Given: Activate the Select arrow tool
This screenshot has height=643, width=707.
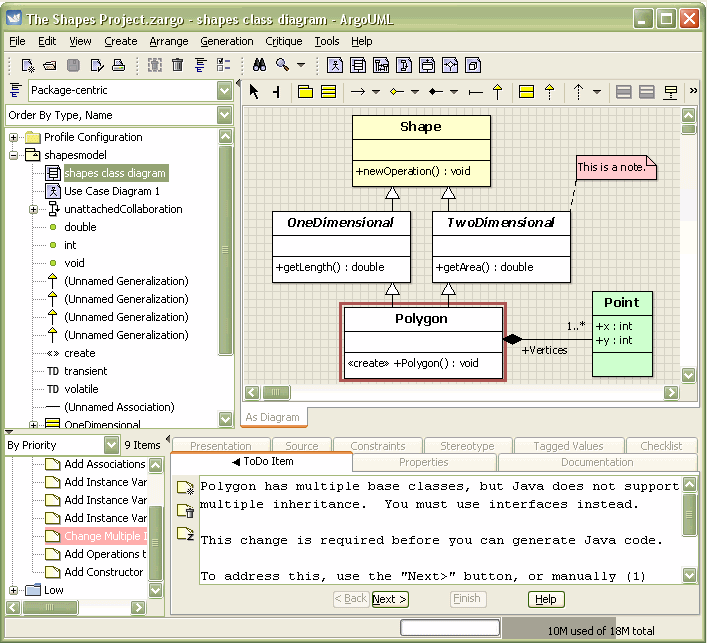Looking at the screenshot, I should [254, 92].
